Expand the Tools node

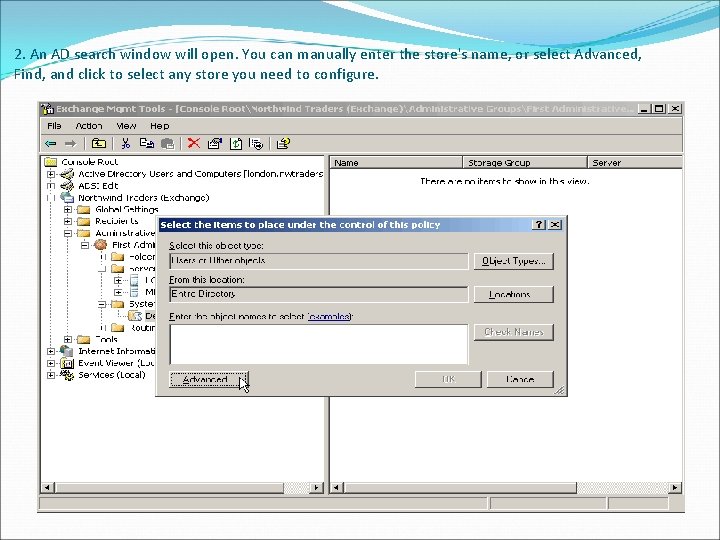tap(68, 339)
